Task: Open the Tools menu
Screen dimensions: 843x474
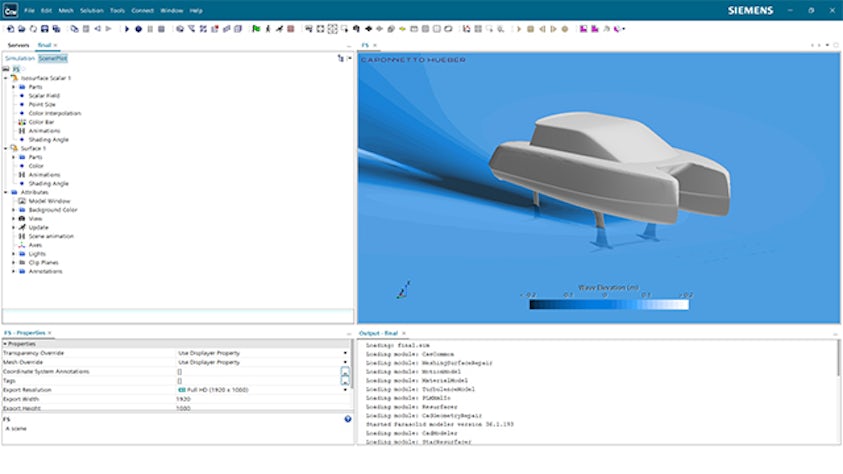Action: [x=117, y=11]
